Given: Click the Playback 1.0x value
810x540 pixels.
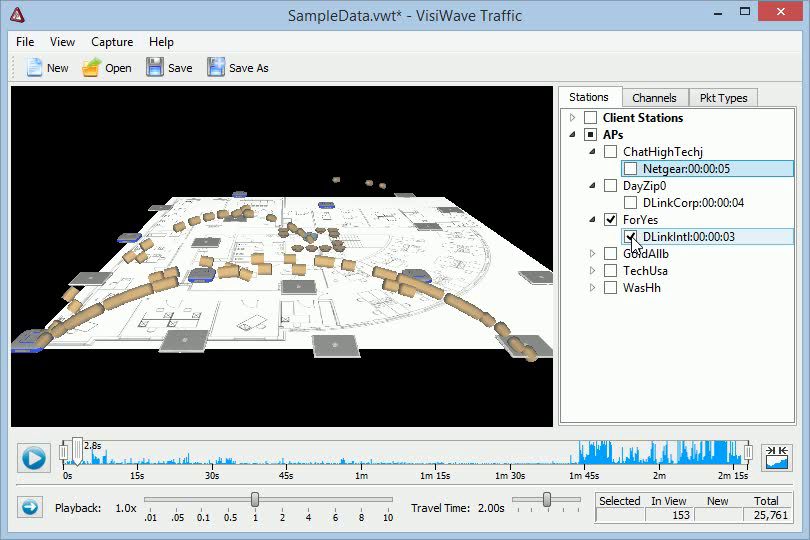Looking at the screenshot, I should click(x=126, y=508).
